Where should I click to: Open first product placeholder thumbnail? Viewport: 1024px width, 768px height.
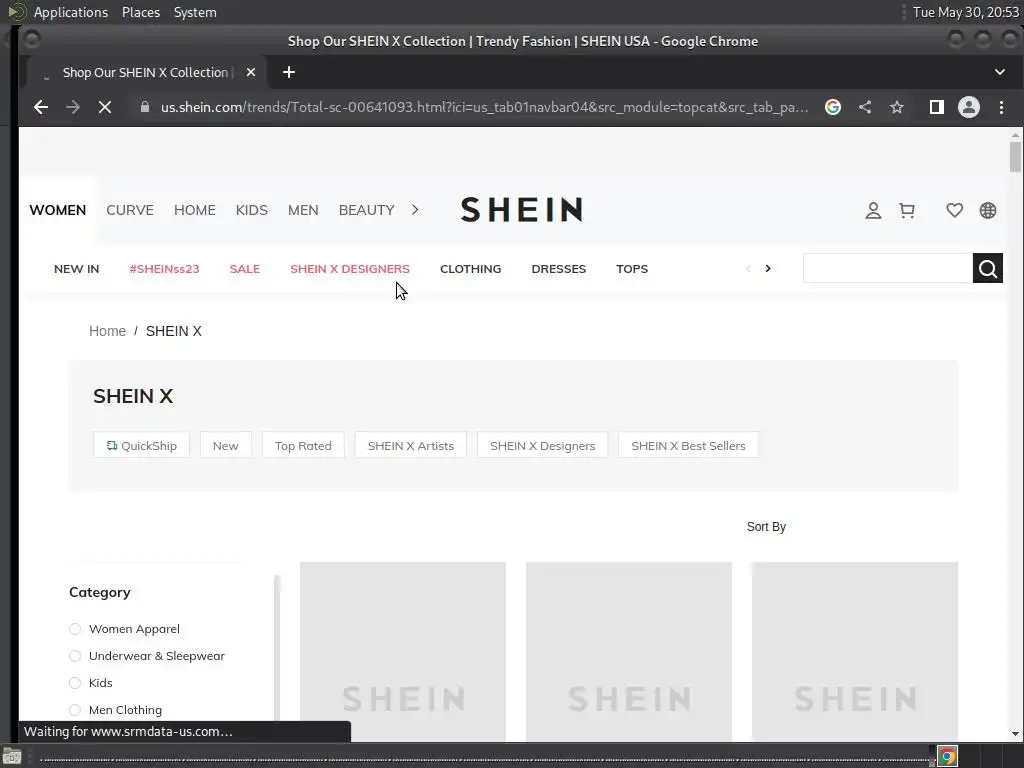pyautogui.click(x=403, y=652)
